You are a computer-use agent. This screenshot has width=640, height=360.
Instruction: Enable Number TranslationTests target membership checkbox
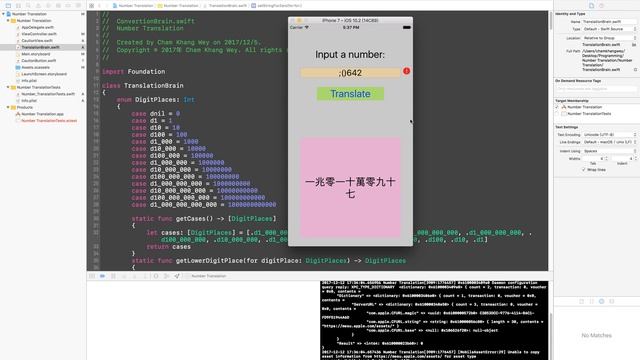(557, 114)
